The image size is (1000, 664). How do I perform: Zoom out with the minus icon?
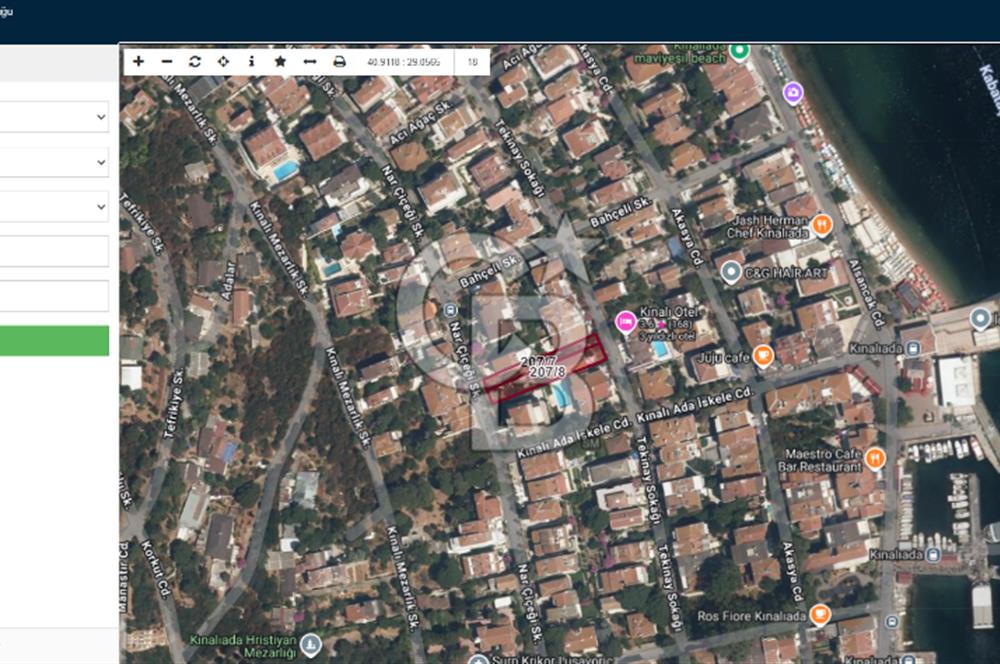click(167, 61)
